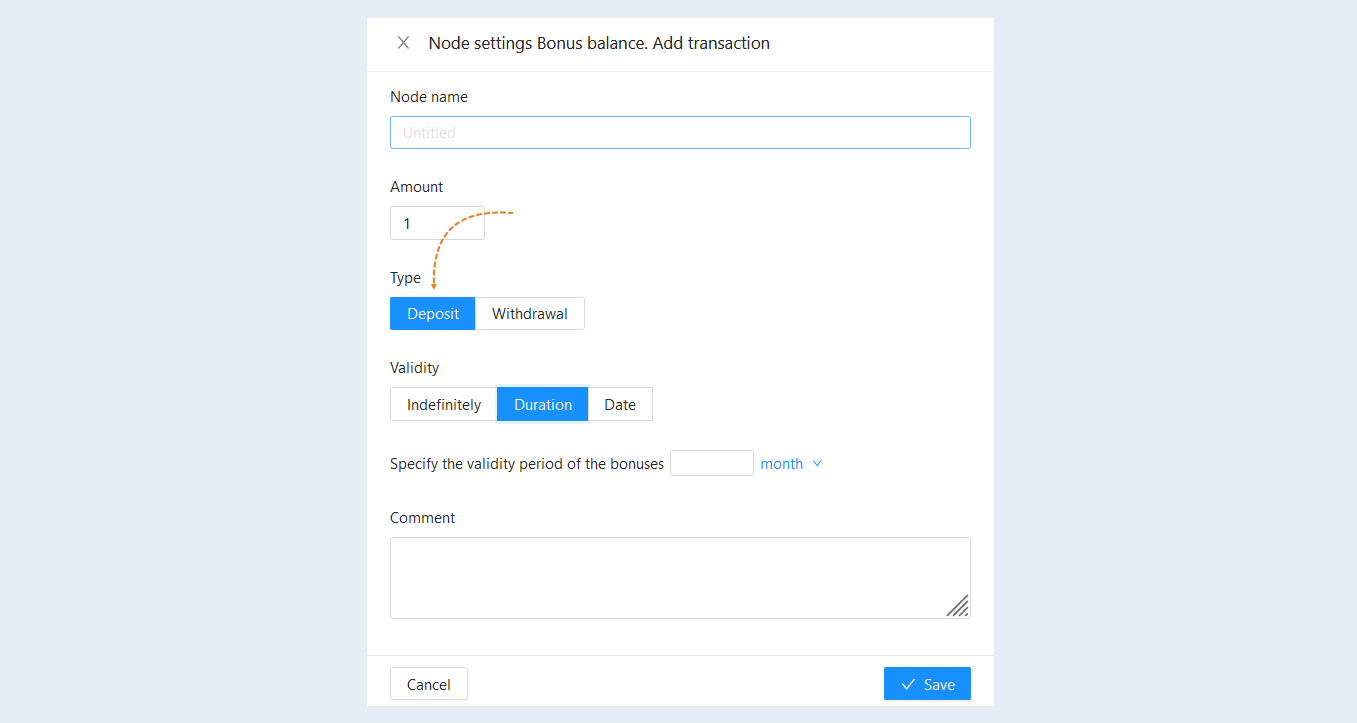Image resolution: width=1357 pixels, height=723 pixels.
Task: Focus the Node name Untitled field
Action: click(680, 132)
